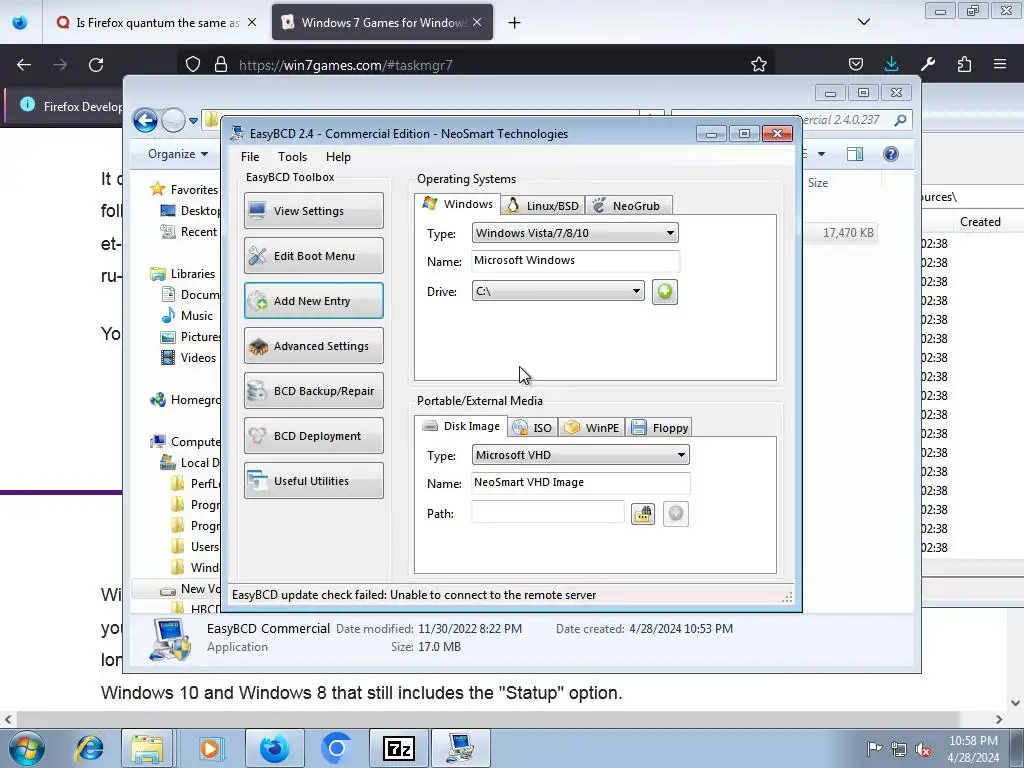1024x768 pixels.
Task: Edit the Microsoft Windows name field
Action: (x=575, y=261)
